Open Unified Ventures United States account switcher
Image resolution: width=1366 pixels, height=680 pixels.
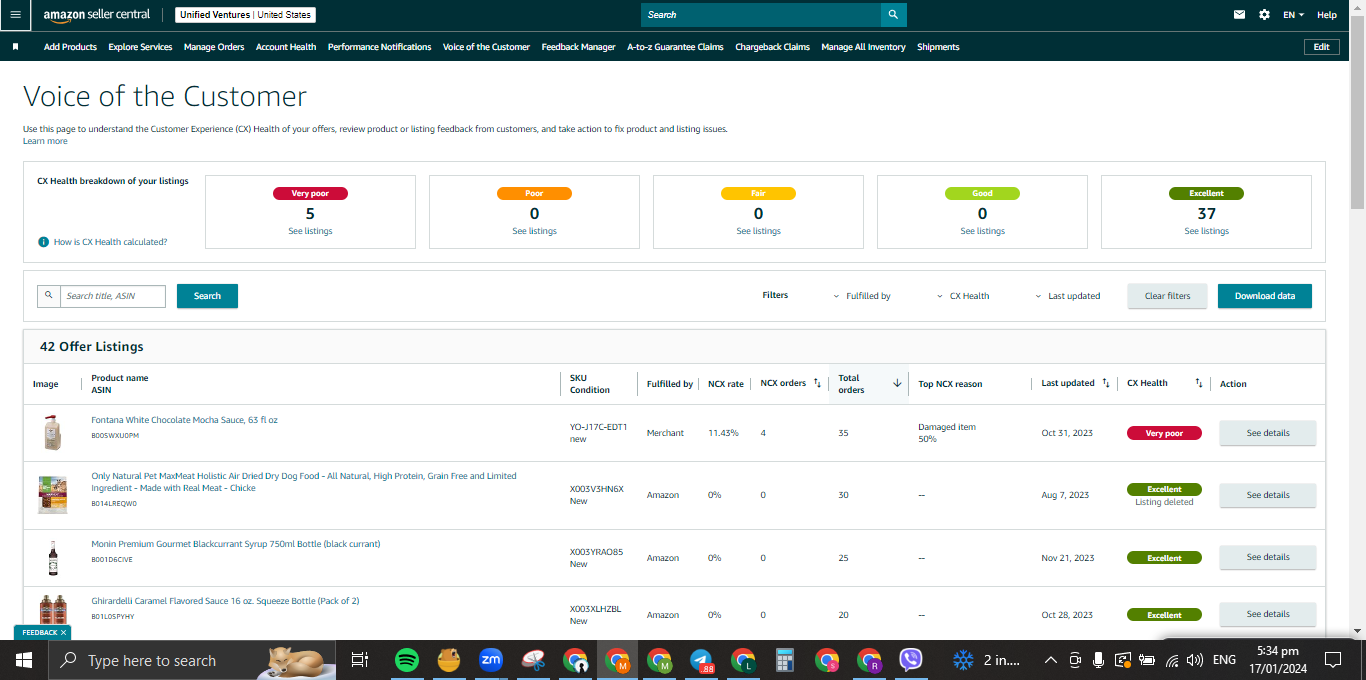[246, 15]
